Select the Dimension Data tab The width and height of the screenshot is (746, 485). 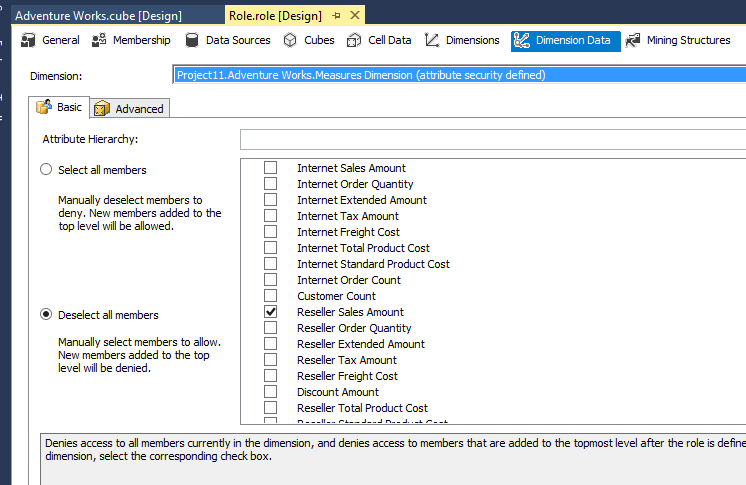(566, 41)
